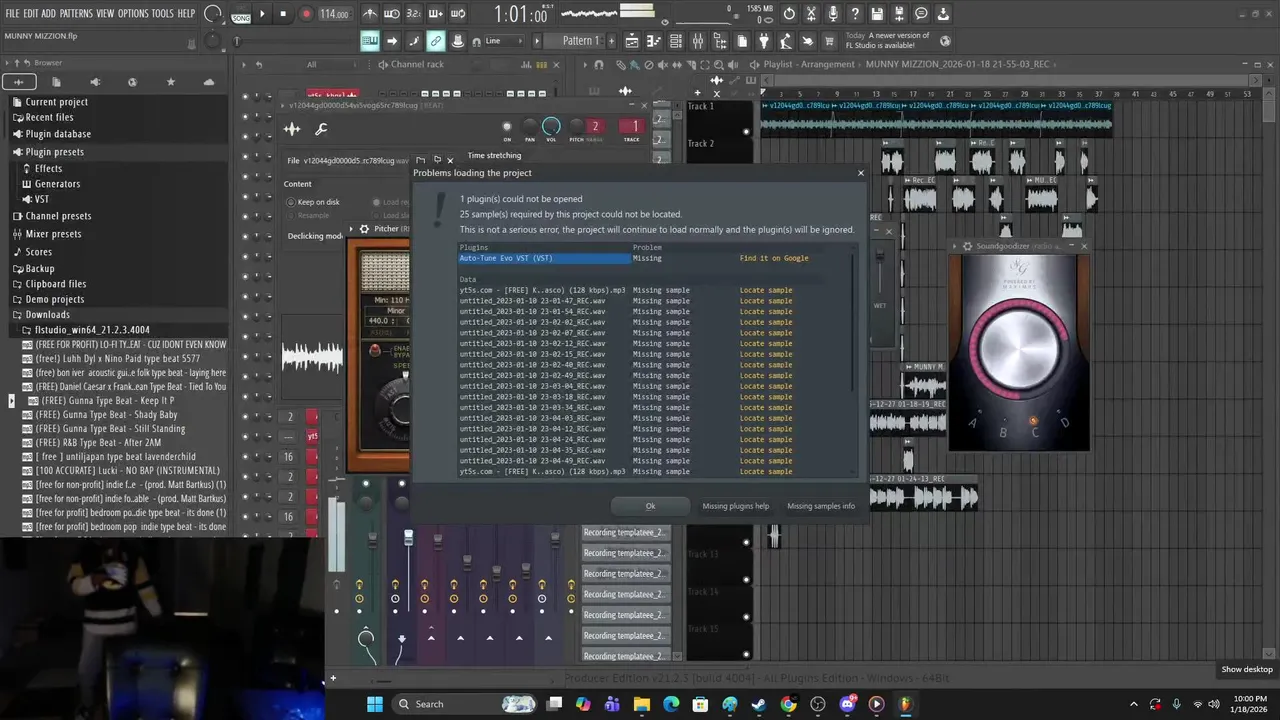The height and width of the screenshot is (720, 1280).
Task: Toggle the metronome icon
Action: 370,14
